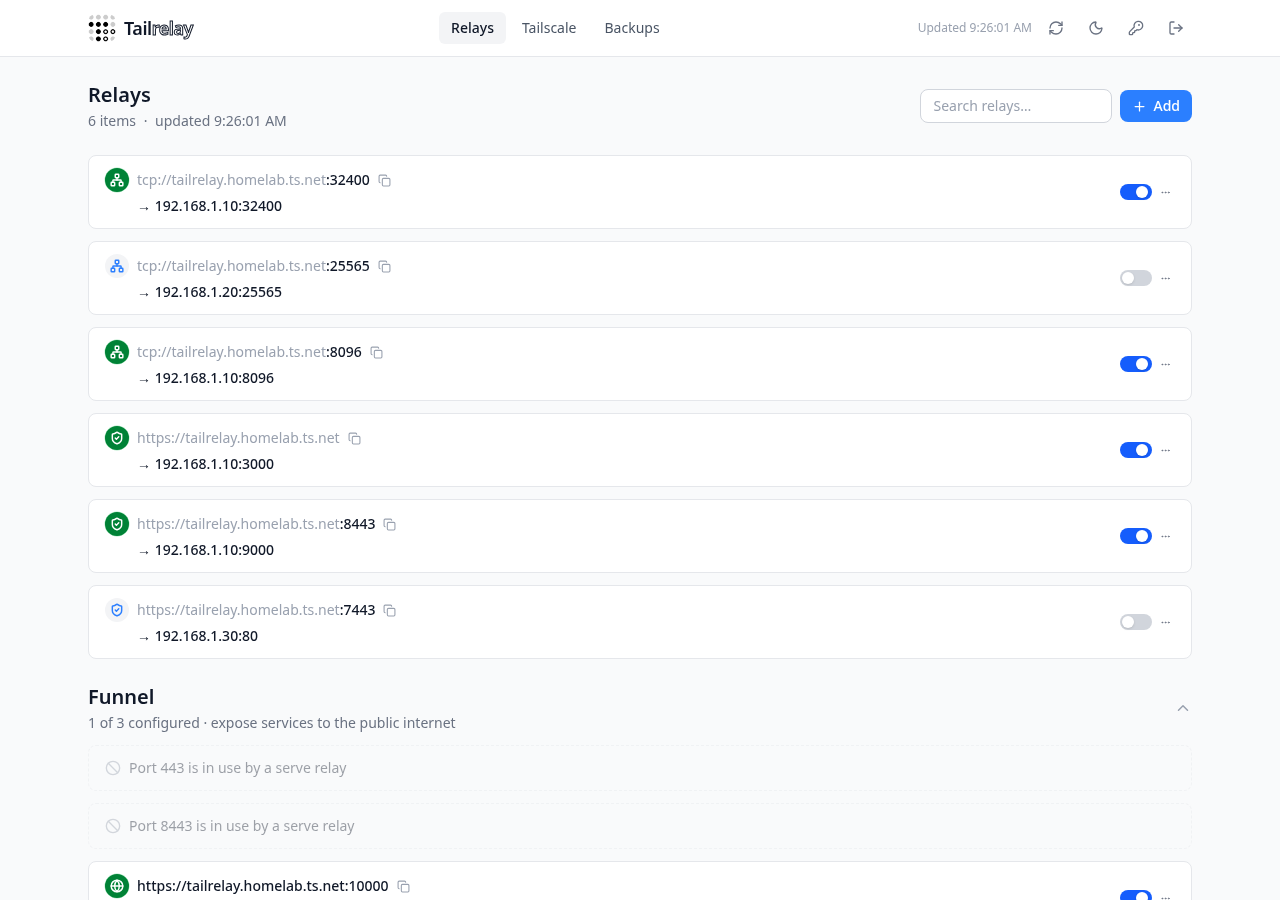Click the target 192.168.1.30:80

pyautogui.click(x=206, y=636)
